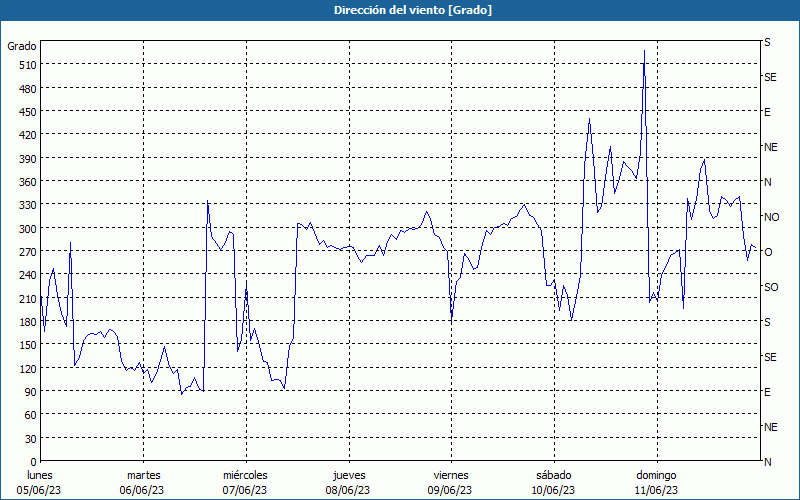
Task: Click the 'miércoles' day label
Action: click(245, 475)
